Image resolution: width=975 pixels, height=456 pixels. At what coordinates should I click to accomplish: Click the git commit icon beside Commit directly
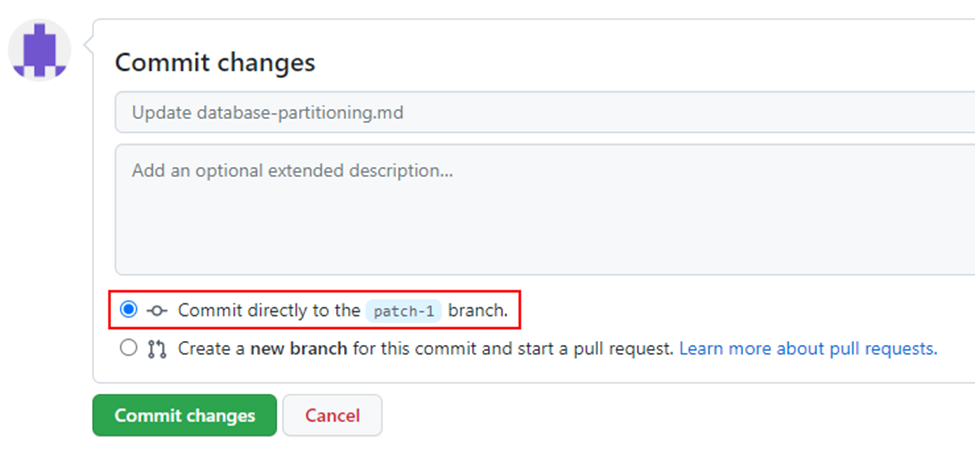(x=156, y=310)
